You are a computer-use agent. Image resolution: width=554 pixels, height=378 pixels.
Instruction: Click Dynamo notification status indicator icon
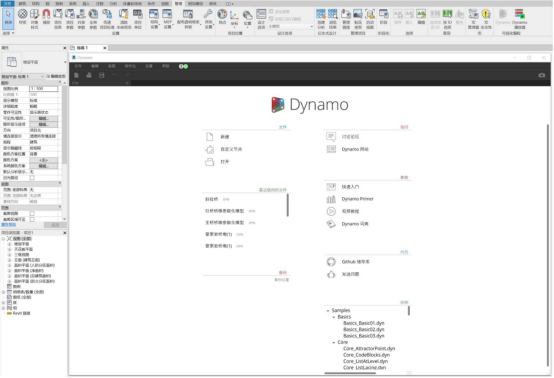pyautogui.click(x=183, y=66)
